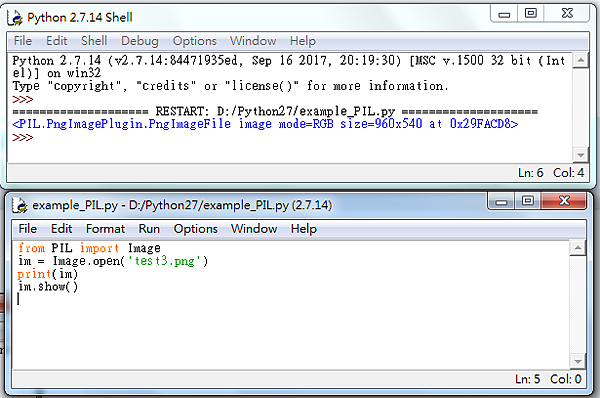Open the Debug menu in Shell window
Viewport: 600px width, 398px height.
click(x=140, y=41)
